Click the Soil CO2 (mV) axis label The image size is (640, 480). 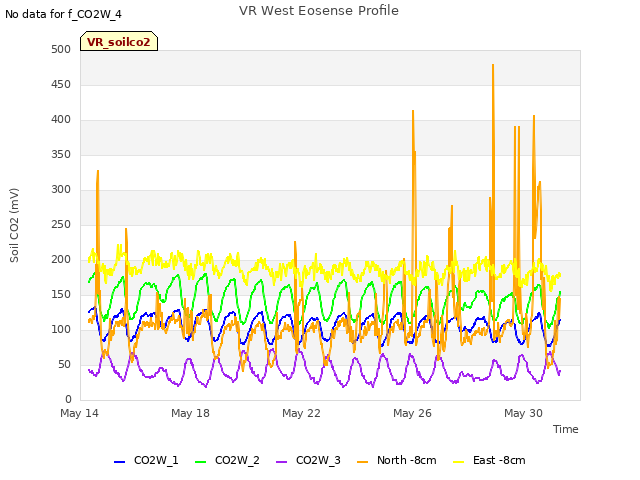(14, 225)
